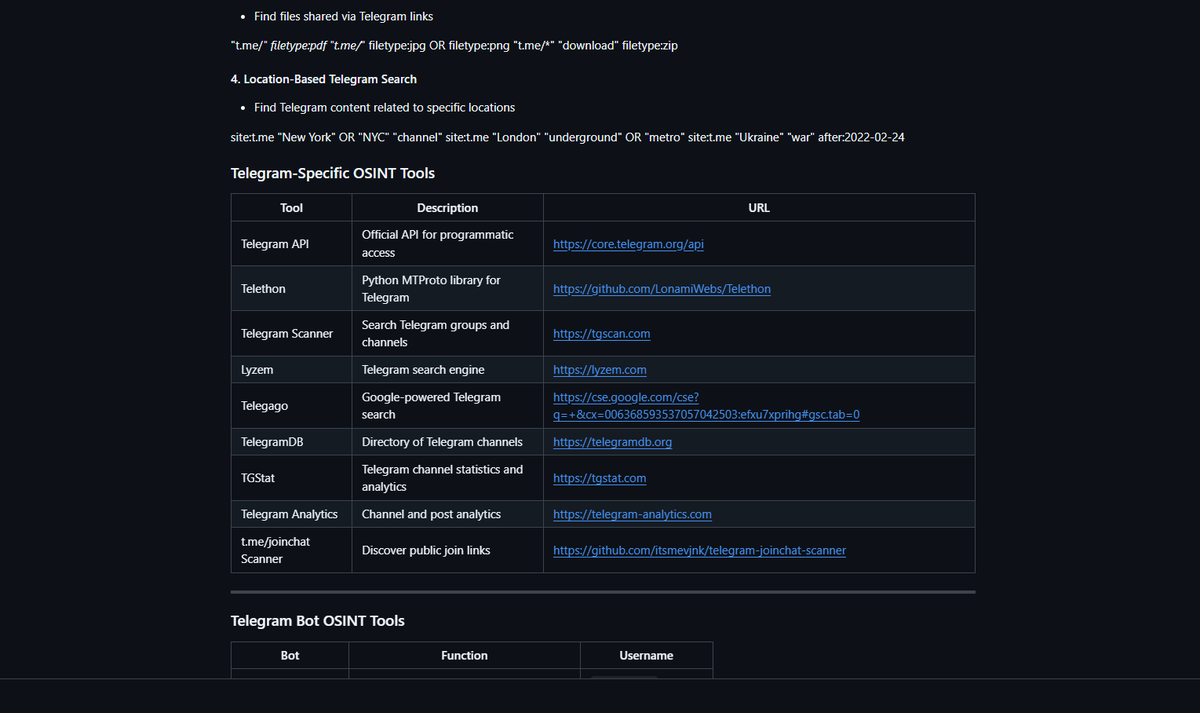Click the Username column header
1200x713 pixels.
[646, 655]
